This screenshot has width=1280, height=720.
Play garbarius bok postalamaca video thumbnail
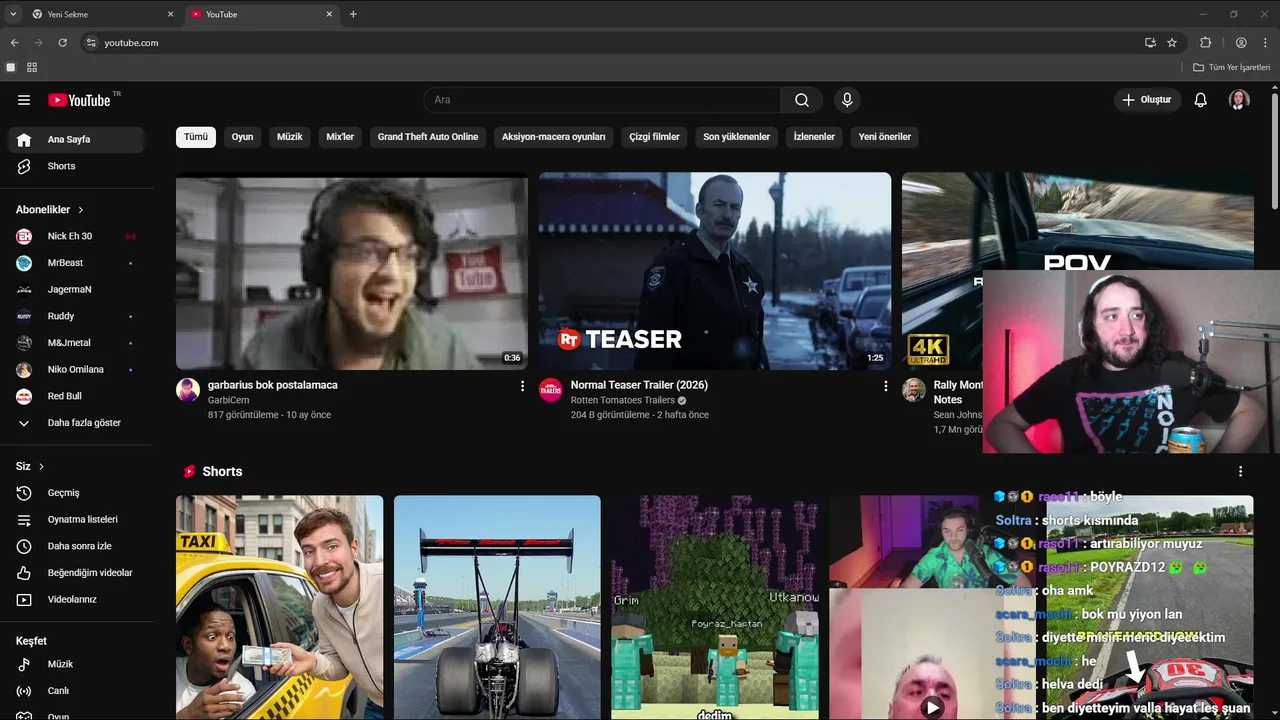coord(352,271)
